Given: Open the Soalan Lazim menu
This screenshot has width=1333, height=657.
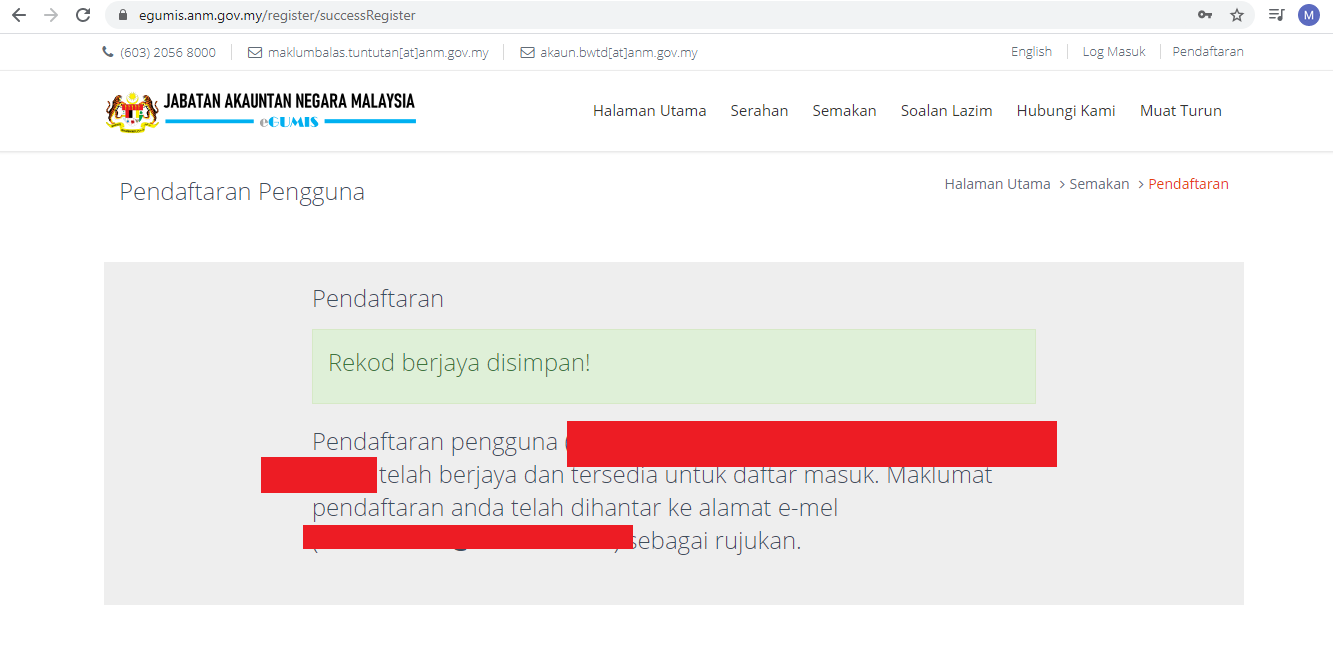Looking at the screenshot, I should 946,111.
